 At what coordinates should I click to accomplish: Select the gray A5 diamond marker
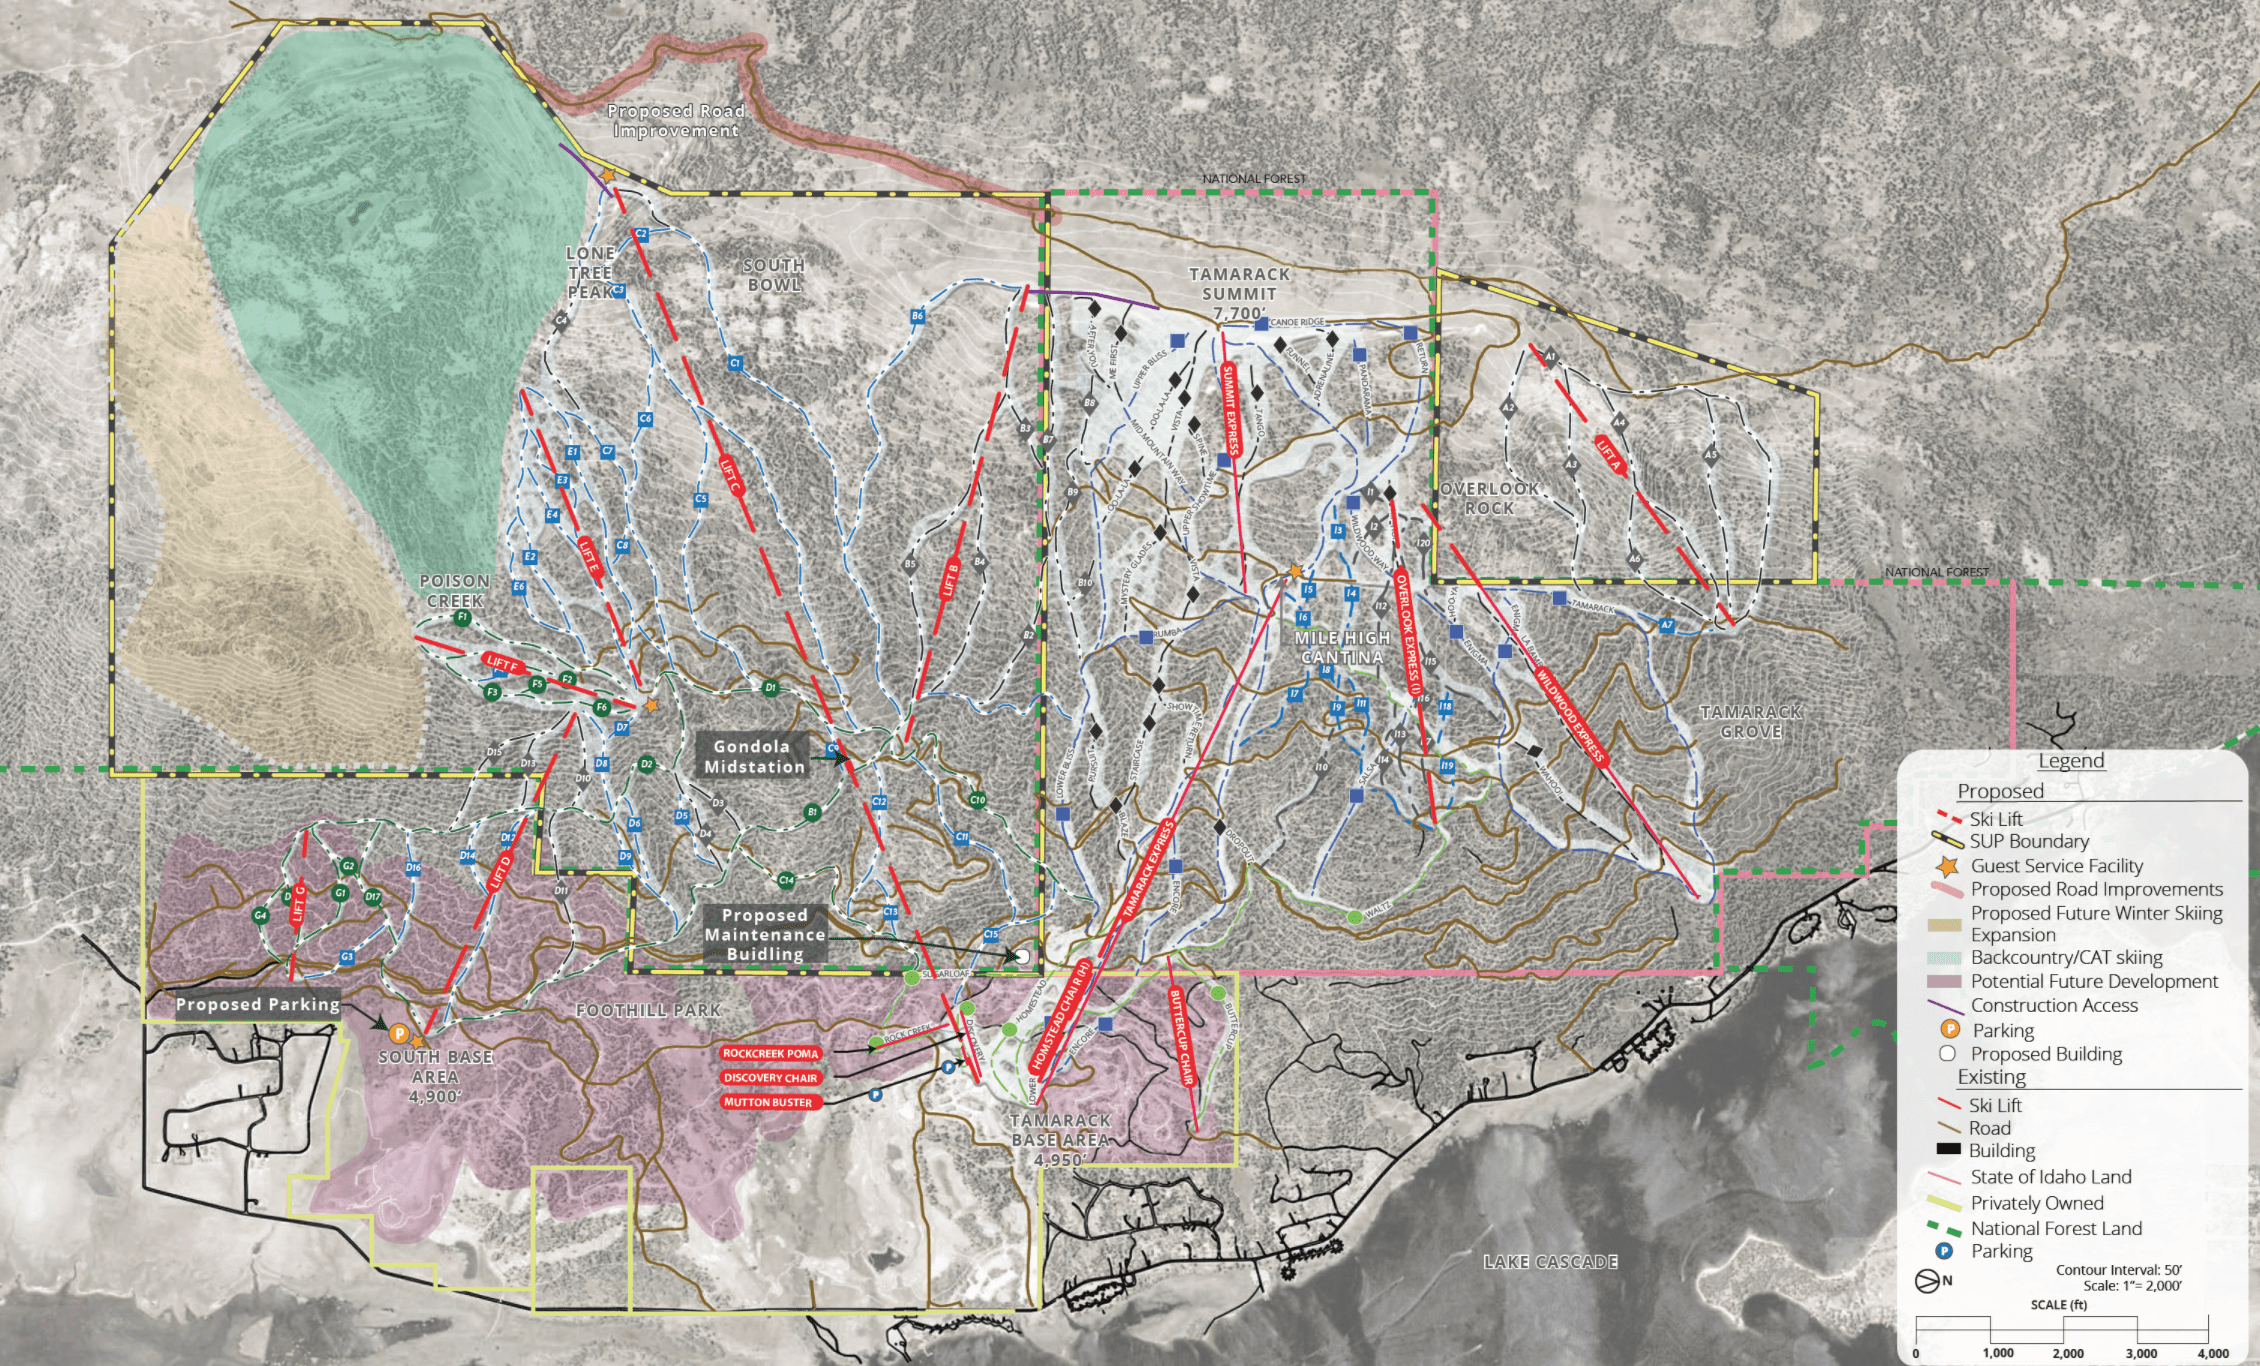pos(1710,455)
